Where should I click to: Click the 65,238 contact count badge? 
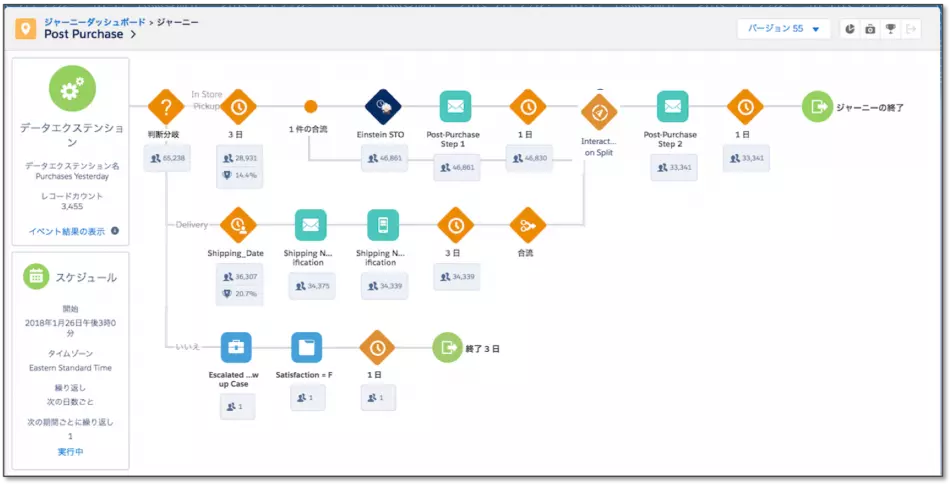167,158
